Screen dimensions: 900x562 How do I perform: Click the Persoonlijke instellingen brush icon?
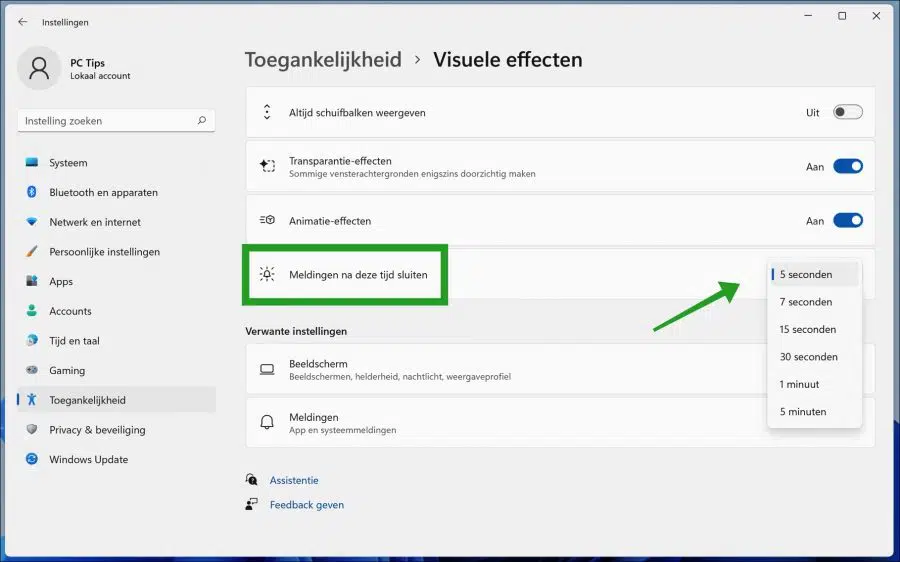(32, 251)
